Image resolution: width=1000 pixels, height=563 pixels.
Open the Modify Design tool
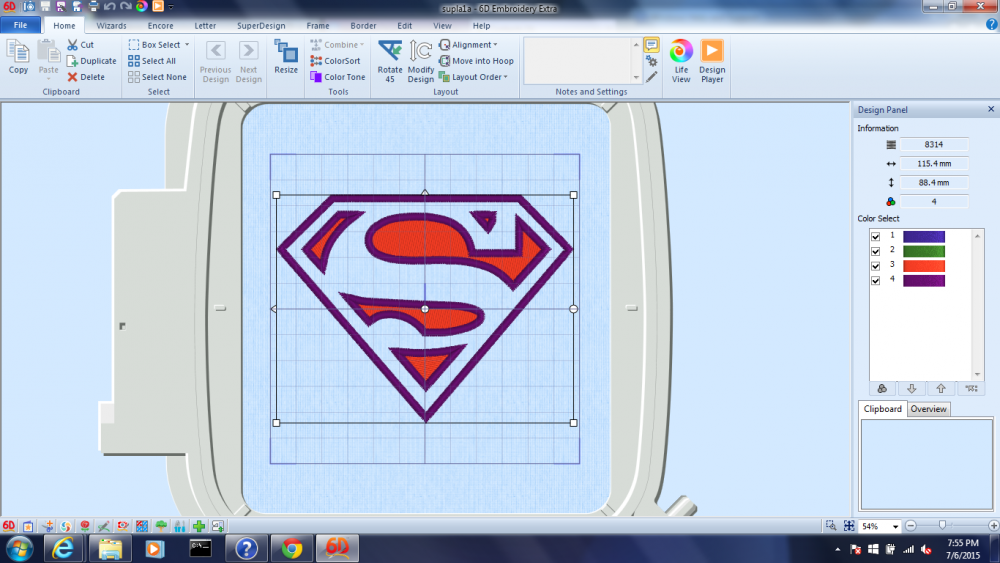(x=420, y=61)
